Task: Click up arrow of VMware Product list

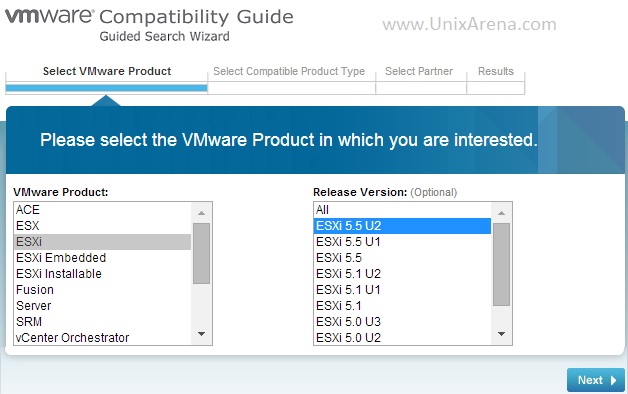Action: click(x=201, y=213)
